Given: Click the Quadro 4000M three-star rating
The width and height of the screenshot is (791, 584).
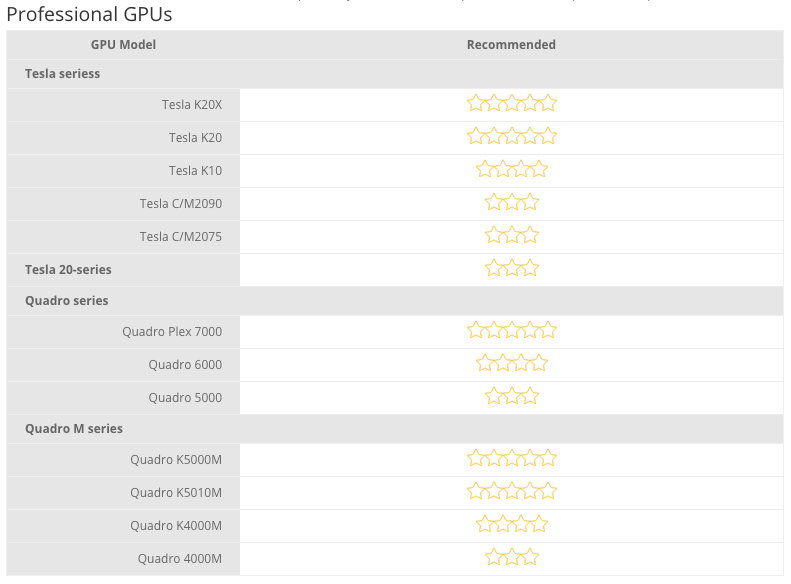Looking at the screenshot, I should point(512,558).
